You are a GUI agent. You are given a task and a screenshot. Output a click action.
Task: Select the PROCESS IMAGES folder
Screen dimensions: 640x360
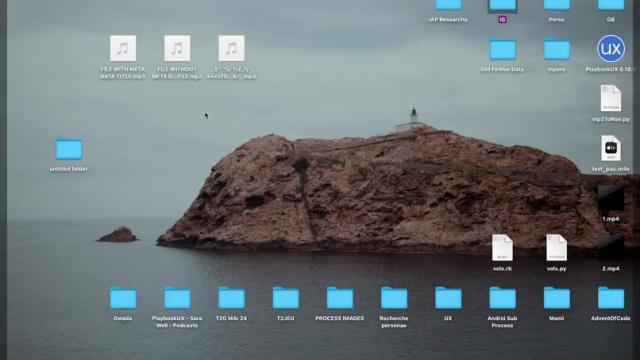[x=340, y=298]
